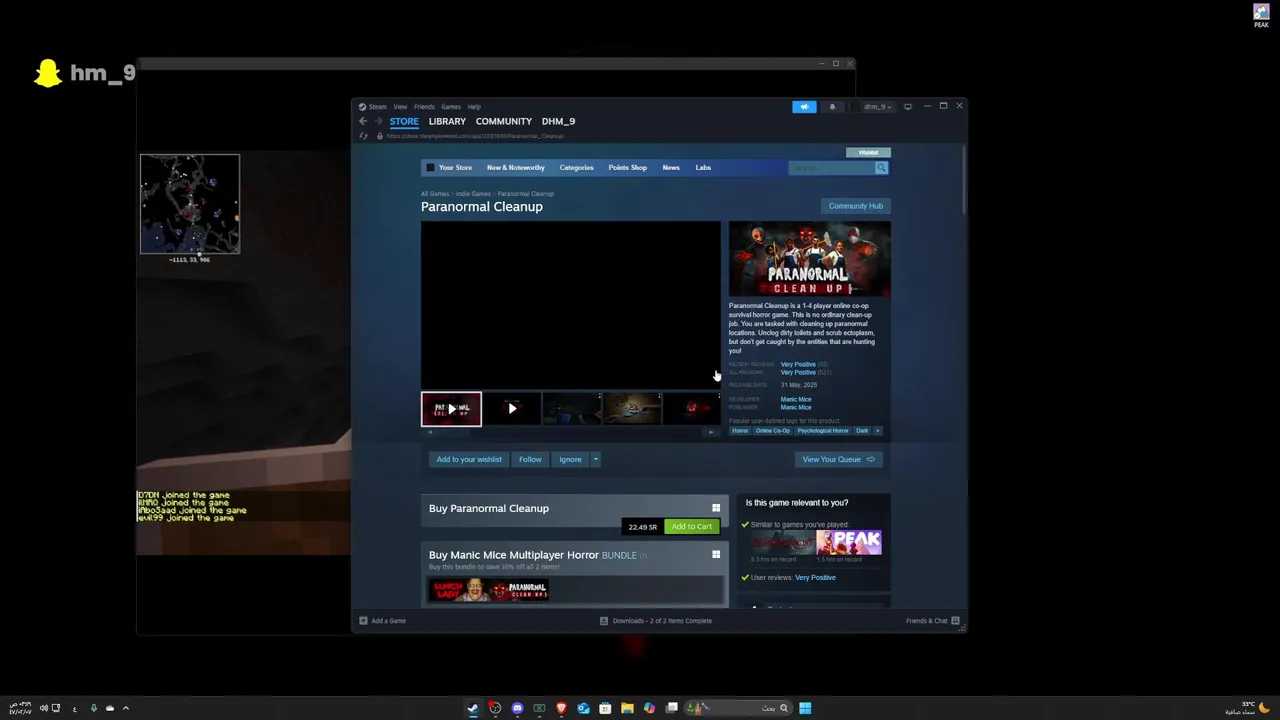Switch to the LIBRARY tab
The height and width of the screenshot is (720, 1280).
point(447,121)
